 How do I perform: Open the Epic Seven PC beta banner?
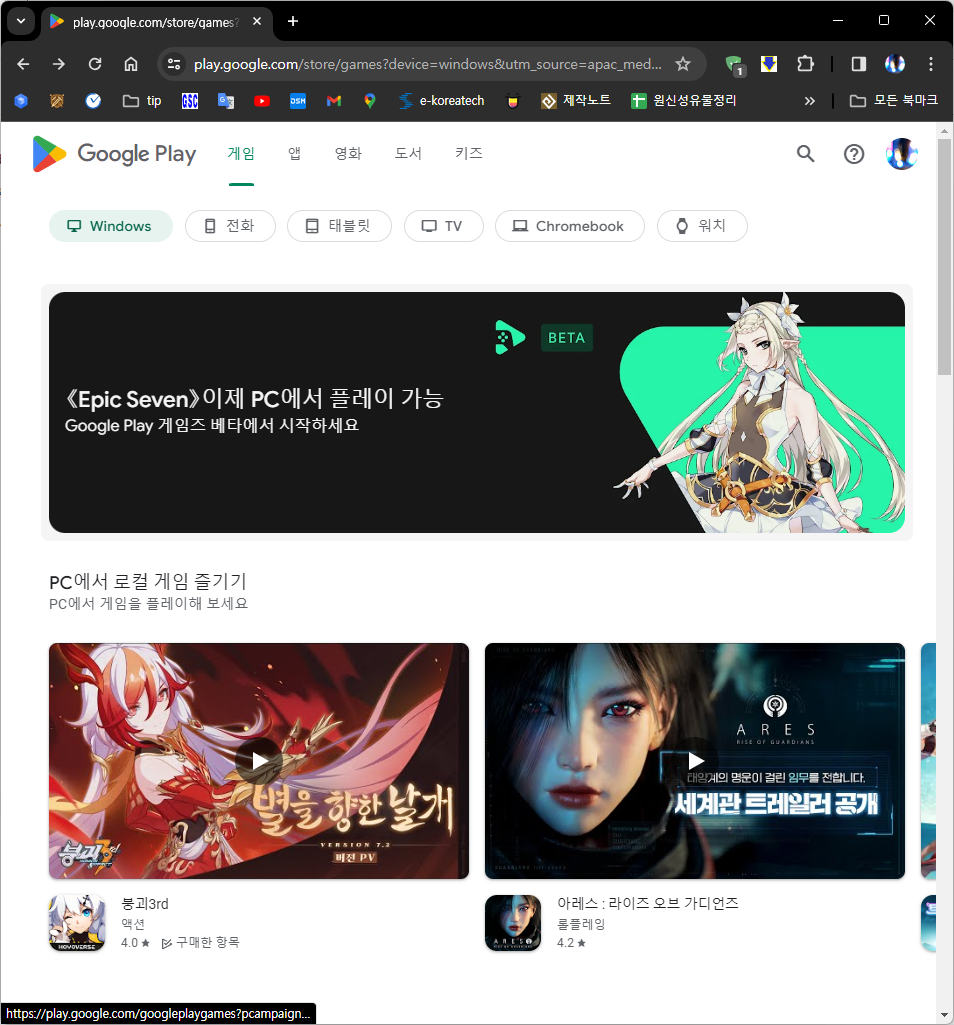(477, 412)
